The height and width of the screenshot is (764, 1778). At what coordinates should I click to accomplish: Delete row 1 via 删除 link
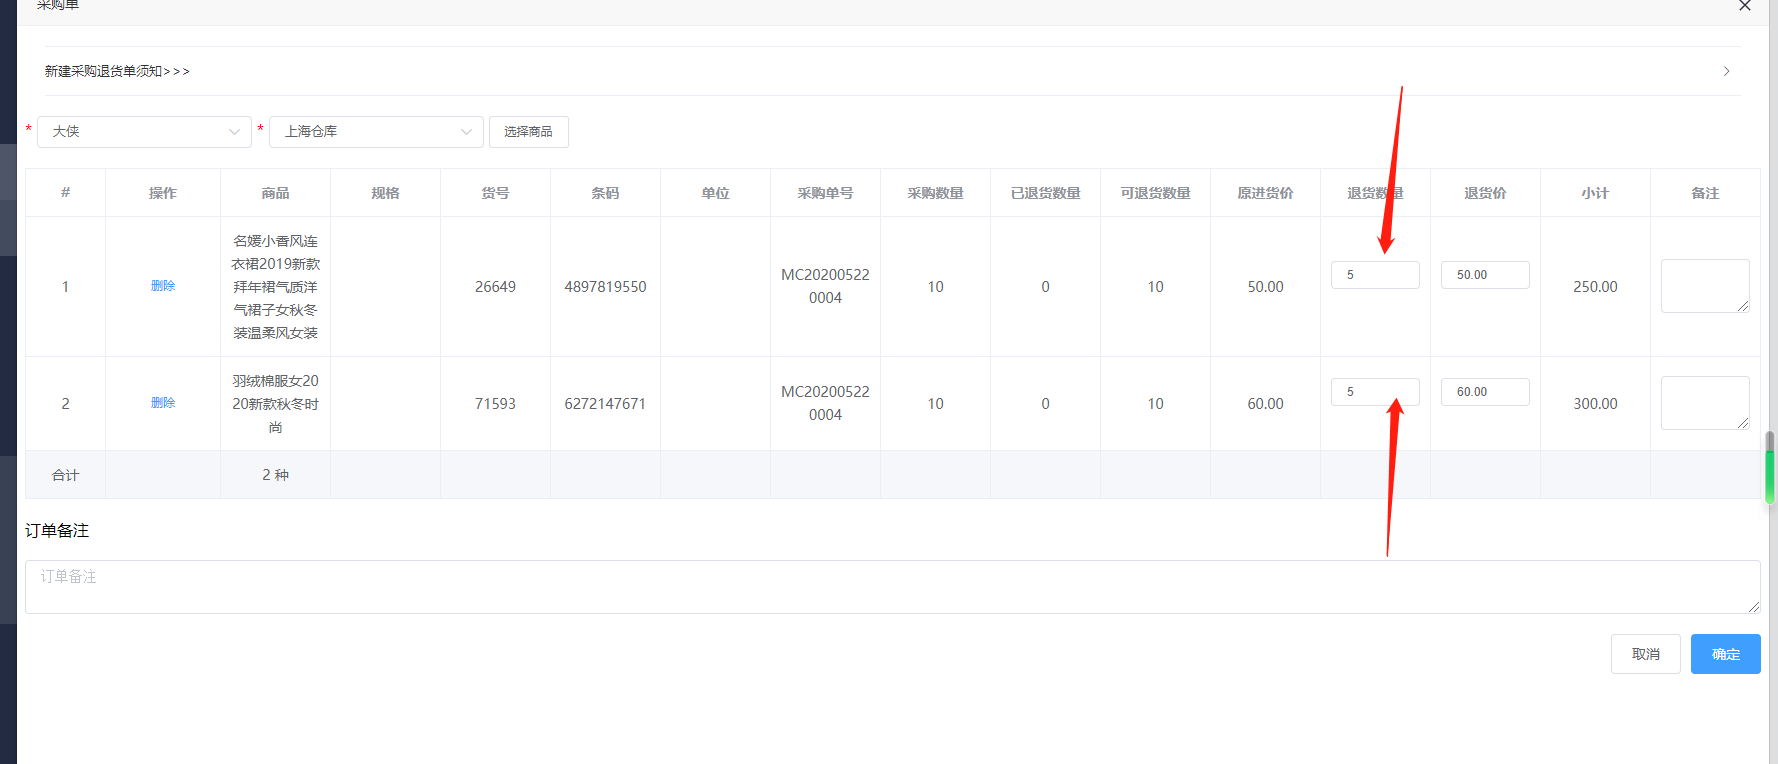pyautogui.click(x=163, y=286)
